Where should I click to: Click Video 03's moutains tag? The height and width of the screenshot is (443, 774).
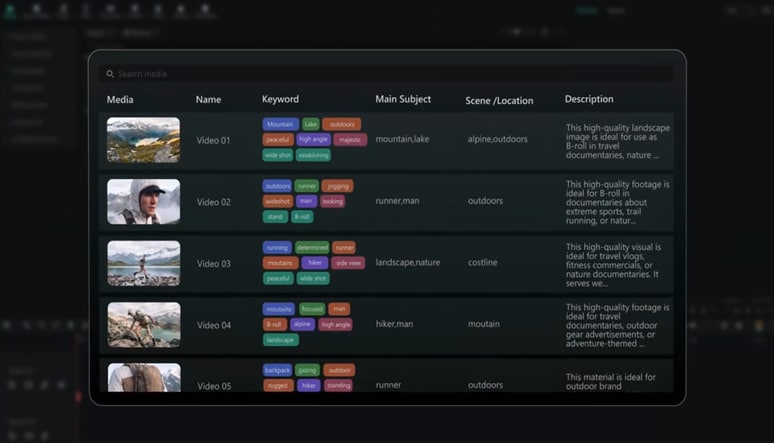click(280, 263)
